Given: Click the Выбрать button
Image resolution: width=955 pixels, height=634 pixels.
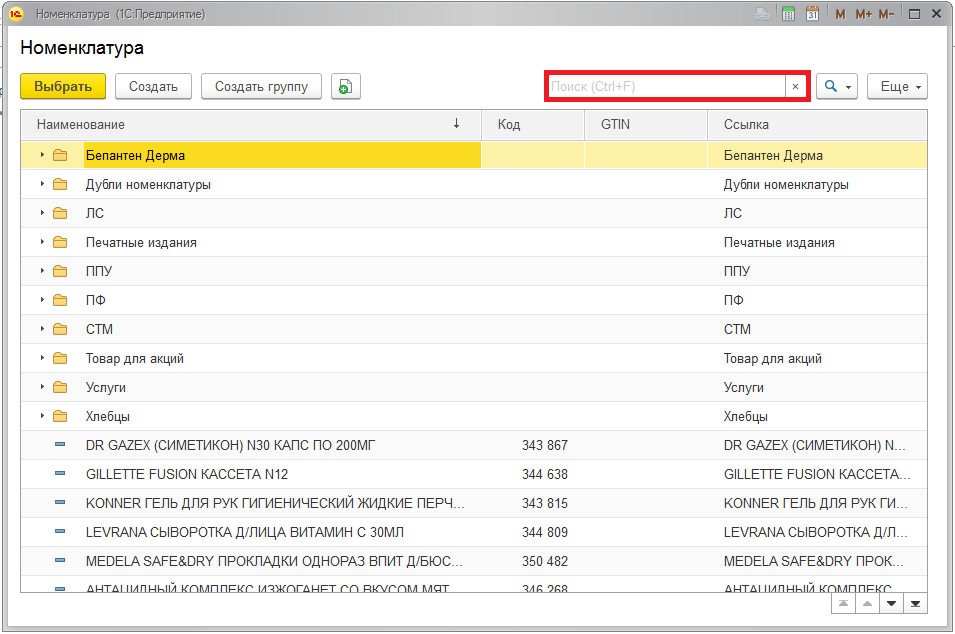Looking at the screenshot, I should coord(63,87).
